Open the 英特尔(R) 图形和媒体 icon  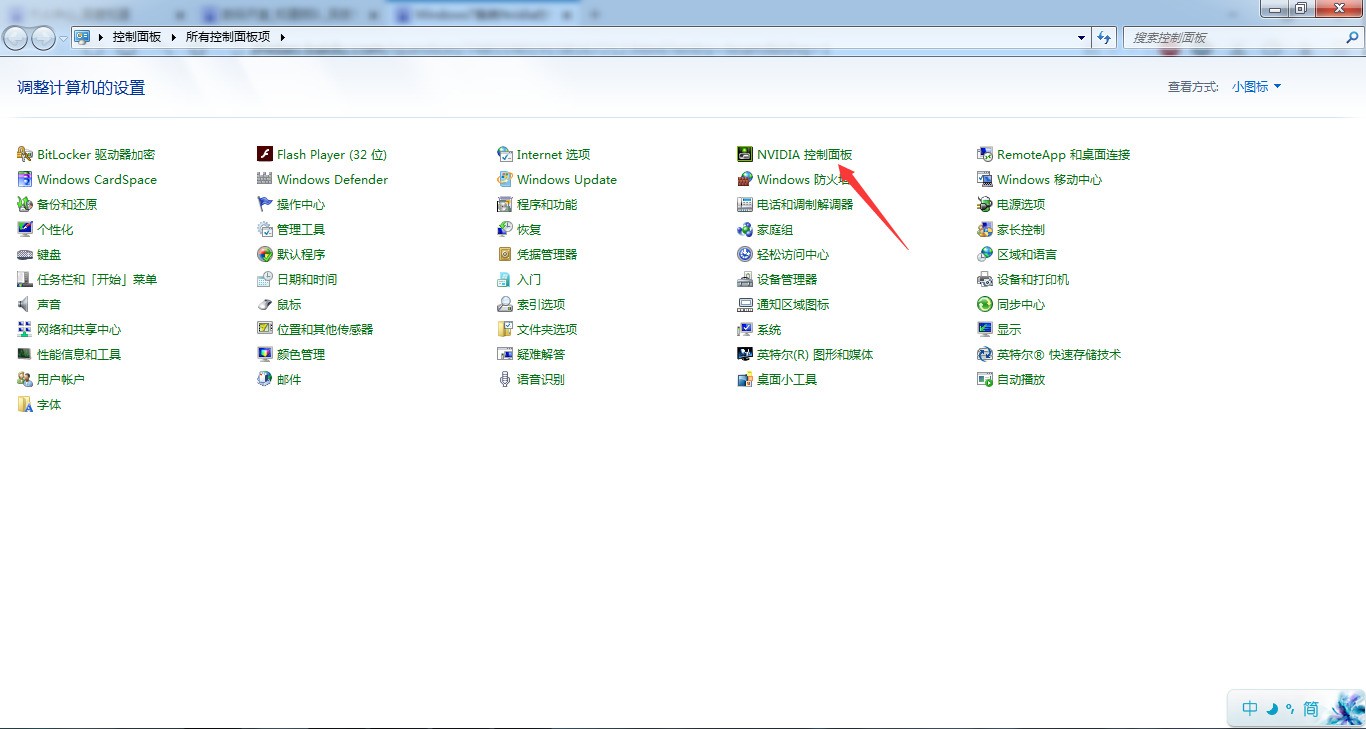tap(745, 354)
